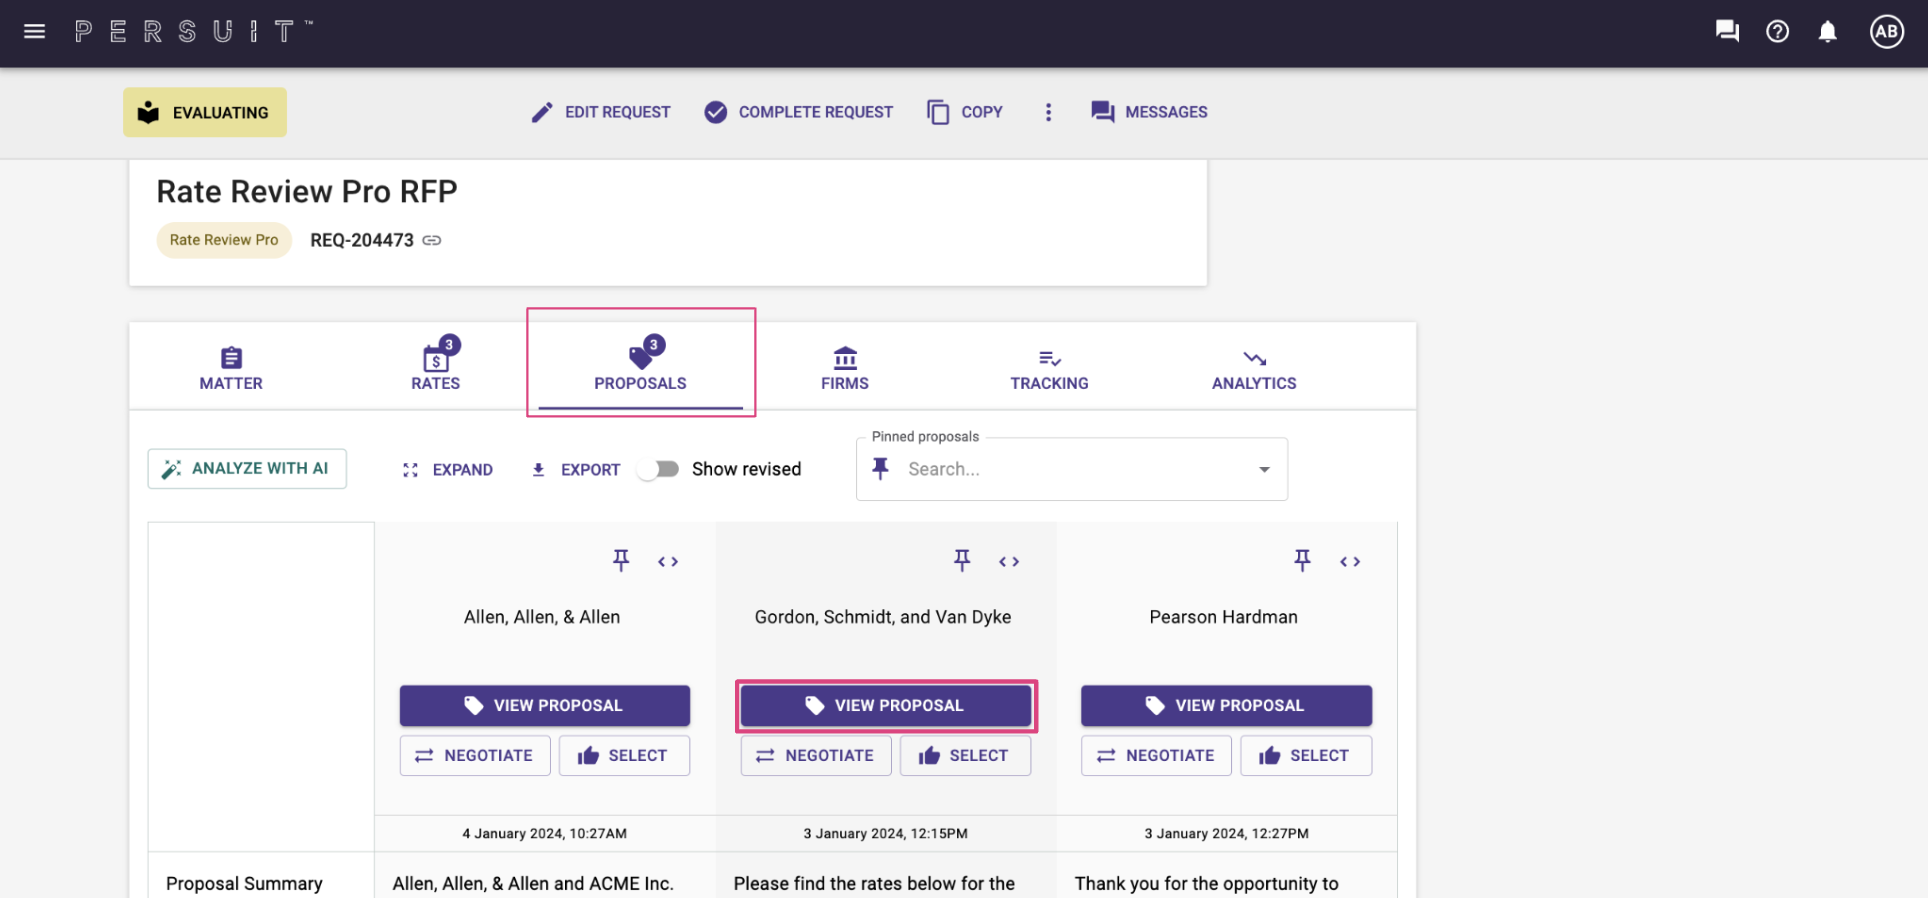The image size is (1928, 898).
Task: Click the Pinned proposals search field
Action: 1072,469
